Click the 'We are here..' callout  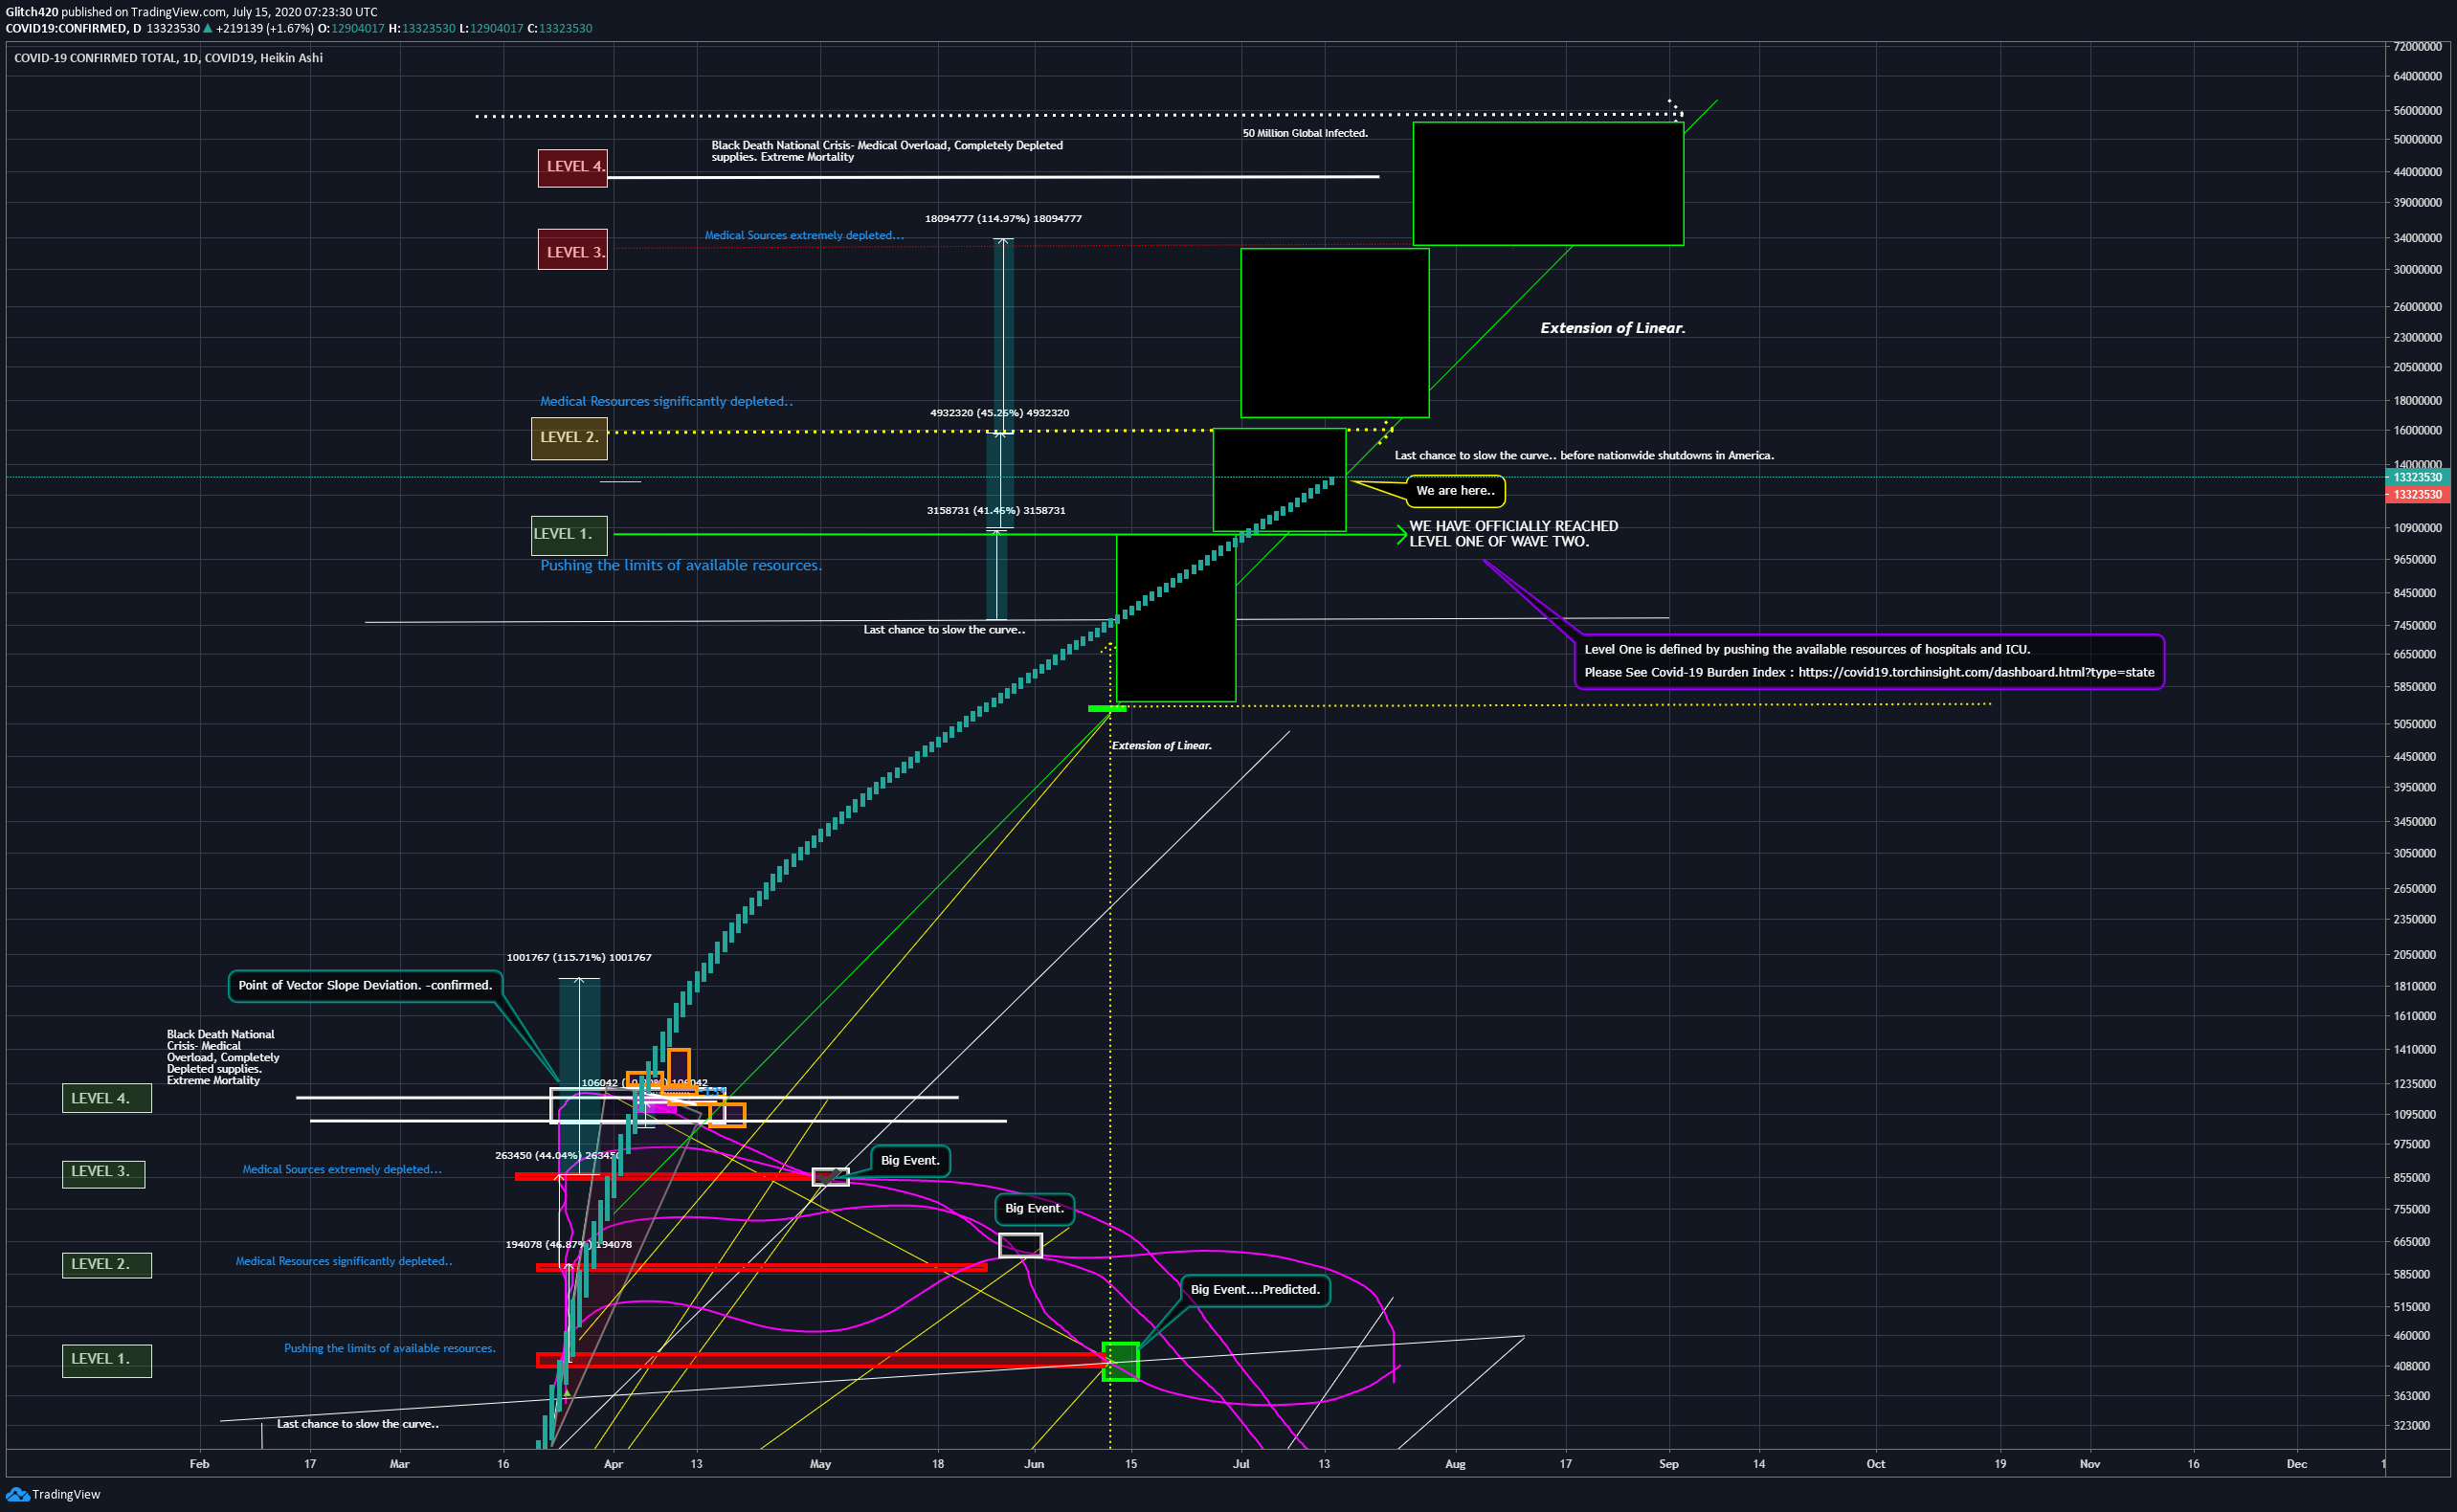pos(1455,491)
